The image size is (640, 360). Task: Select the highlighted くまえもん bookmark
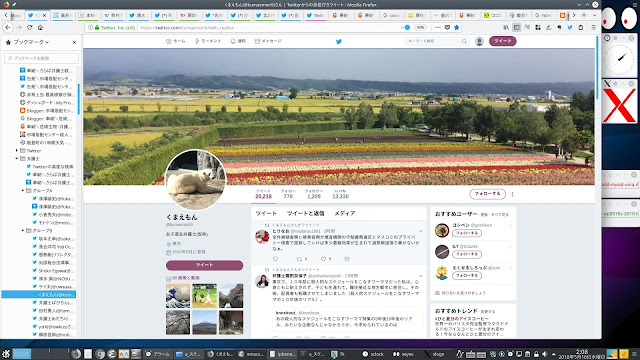click(39, 294)
